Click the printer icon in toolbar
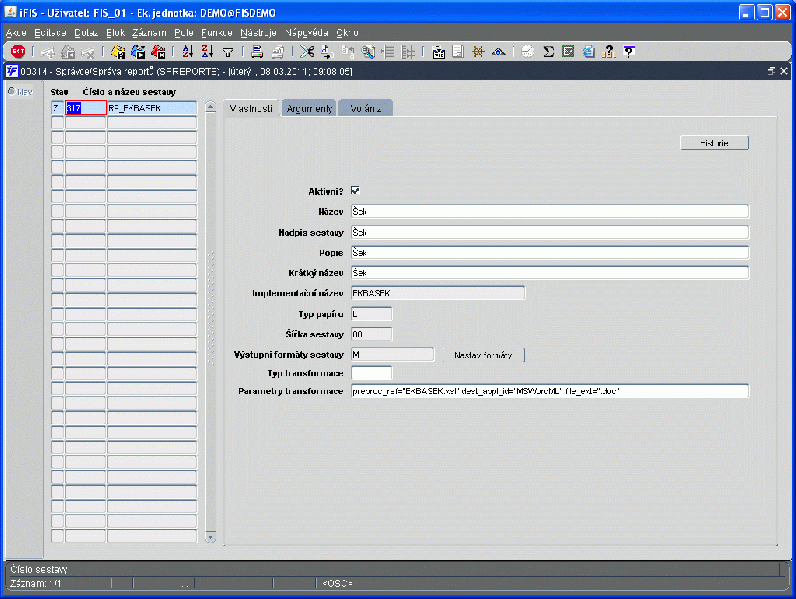 pos(257,51)
